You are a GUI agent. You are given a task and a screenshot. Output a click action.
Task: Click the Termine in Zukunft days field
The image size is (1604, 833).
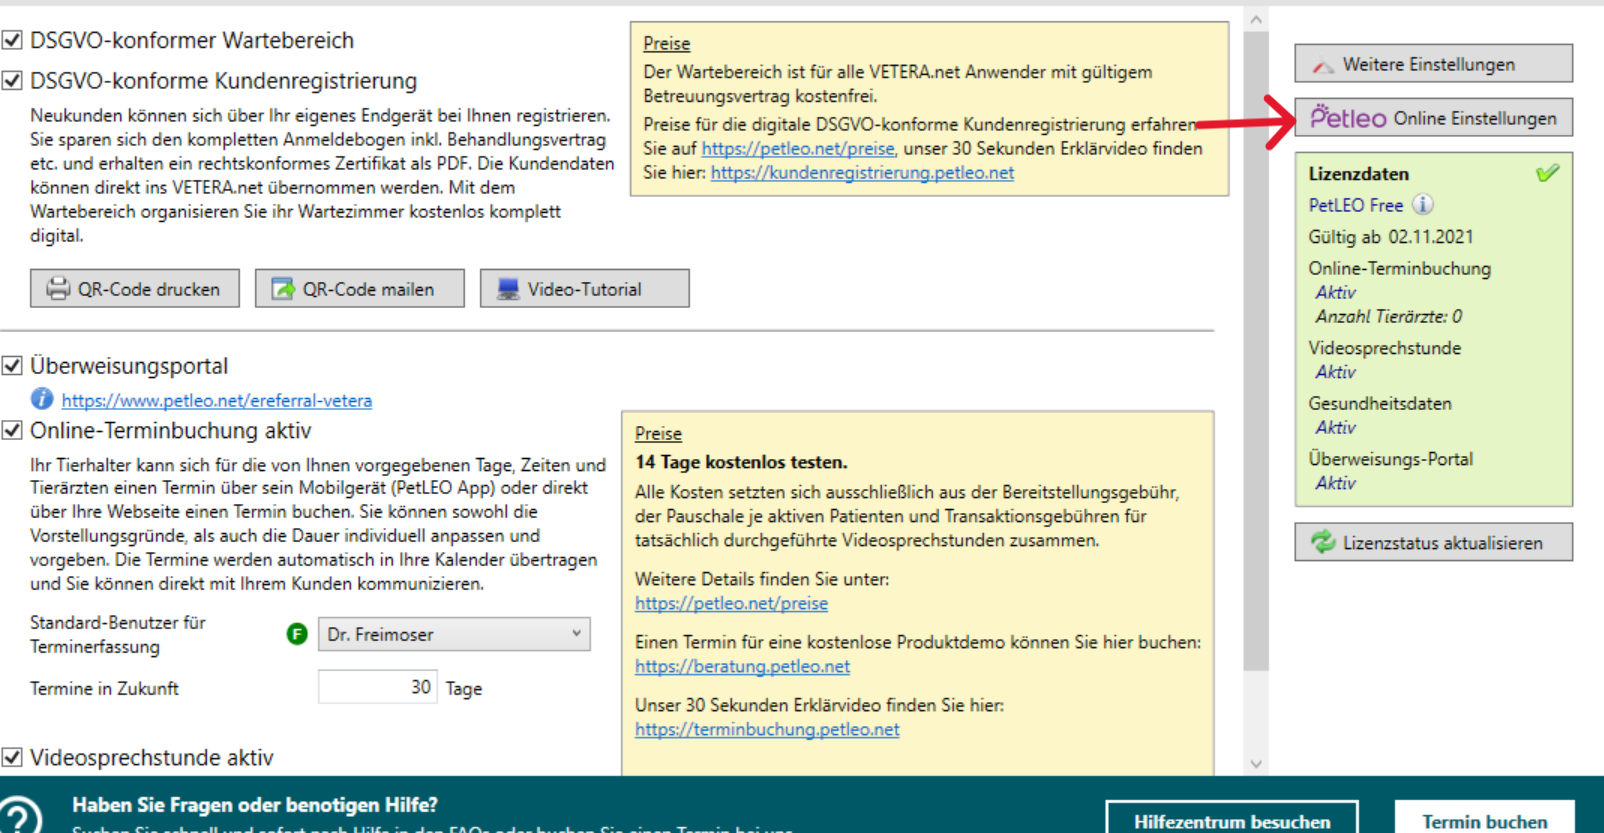[378, 687]
